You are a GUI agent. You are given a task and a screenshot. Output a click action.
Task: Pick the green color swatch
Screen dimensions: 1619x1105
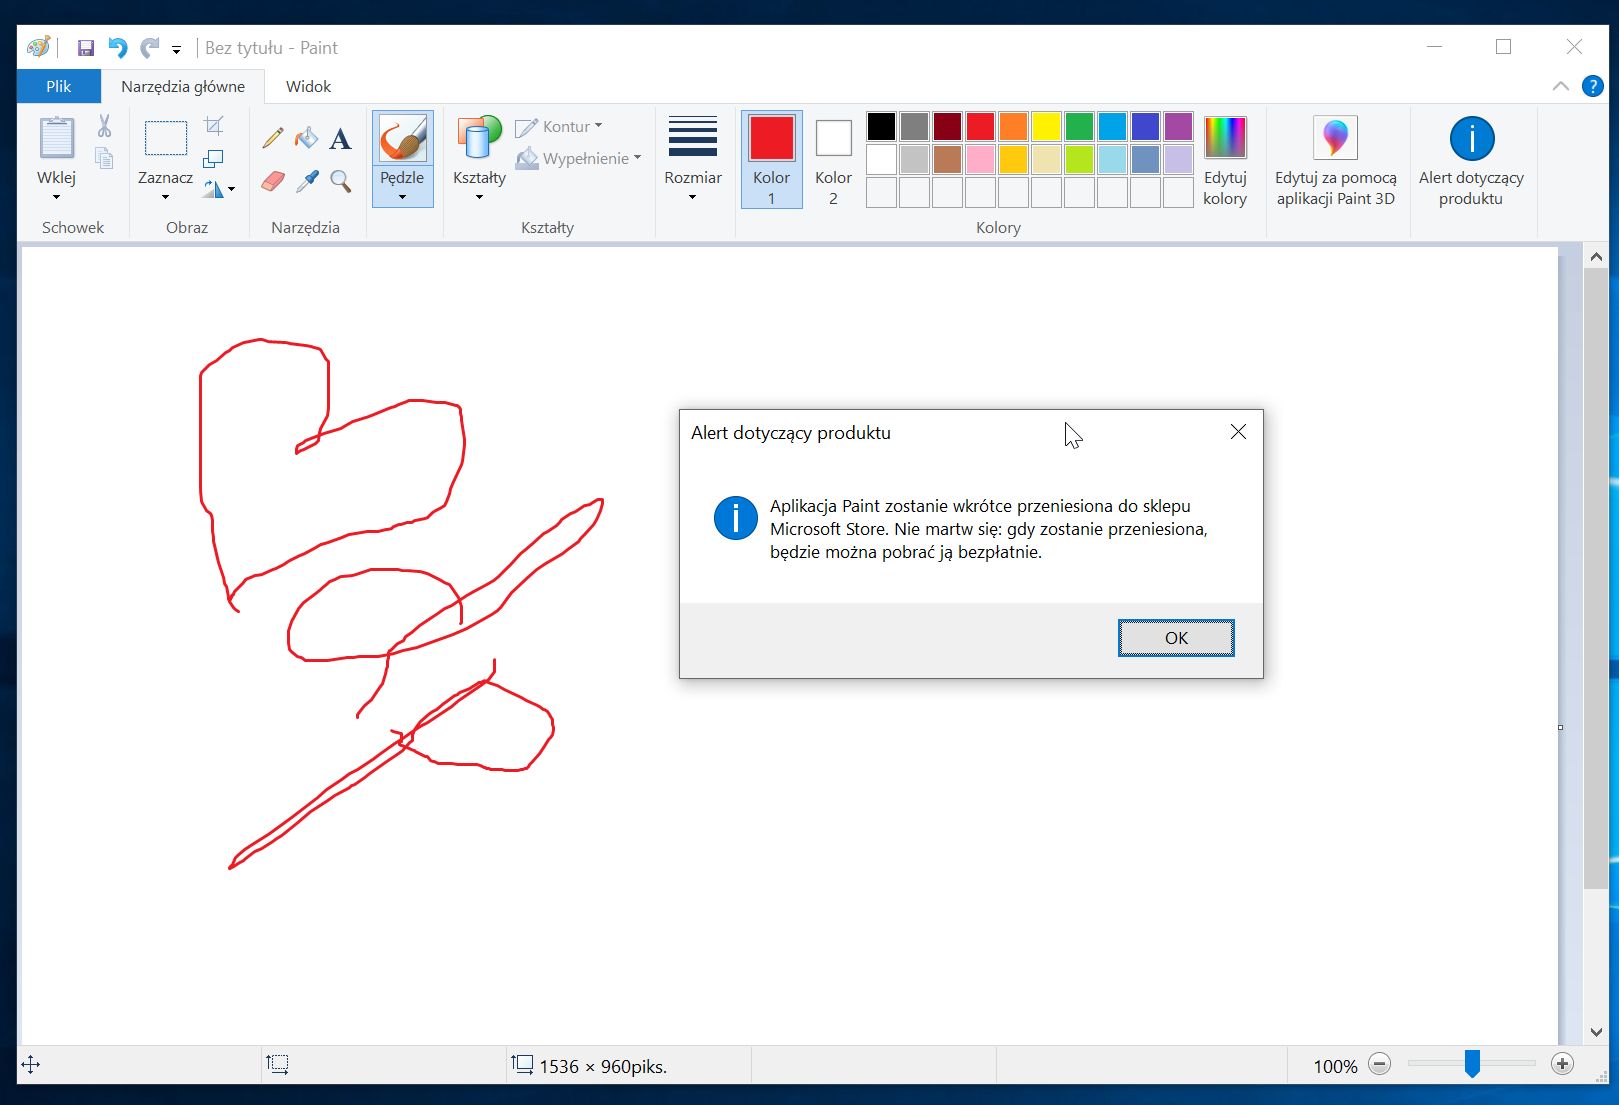point(1079,127)
